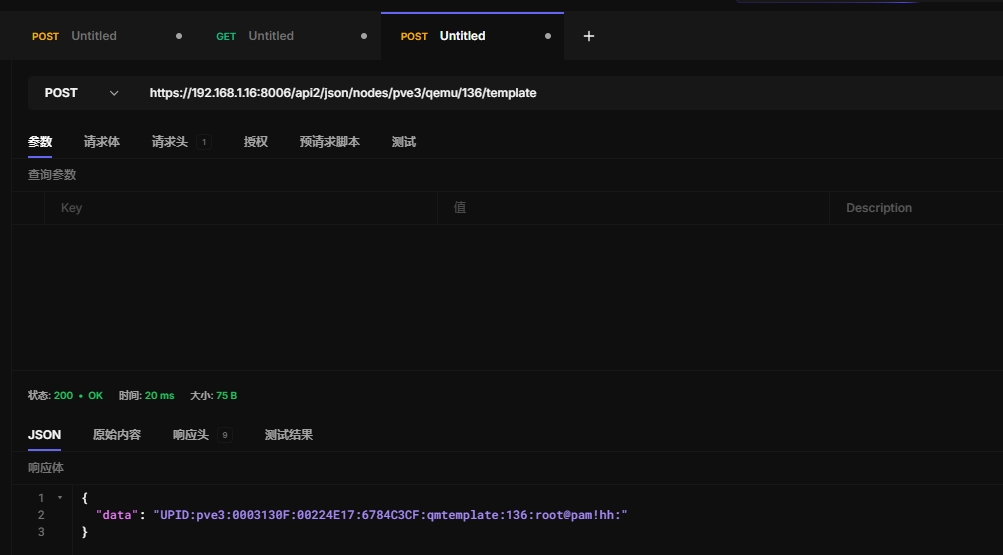Show 原始内容 raw response view
This screenshot has width=1003, height=555.
click(x=117, y=435)
